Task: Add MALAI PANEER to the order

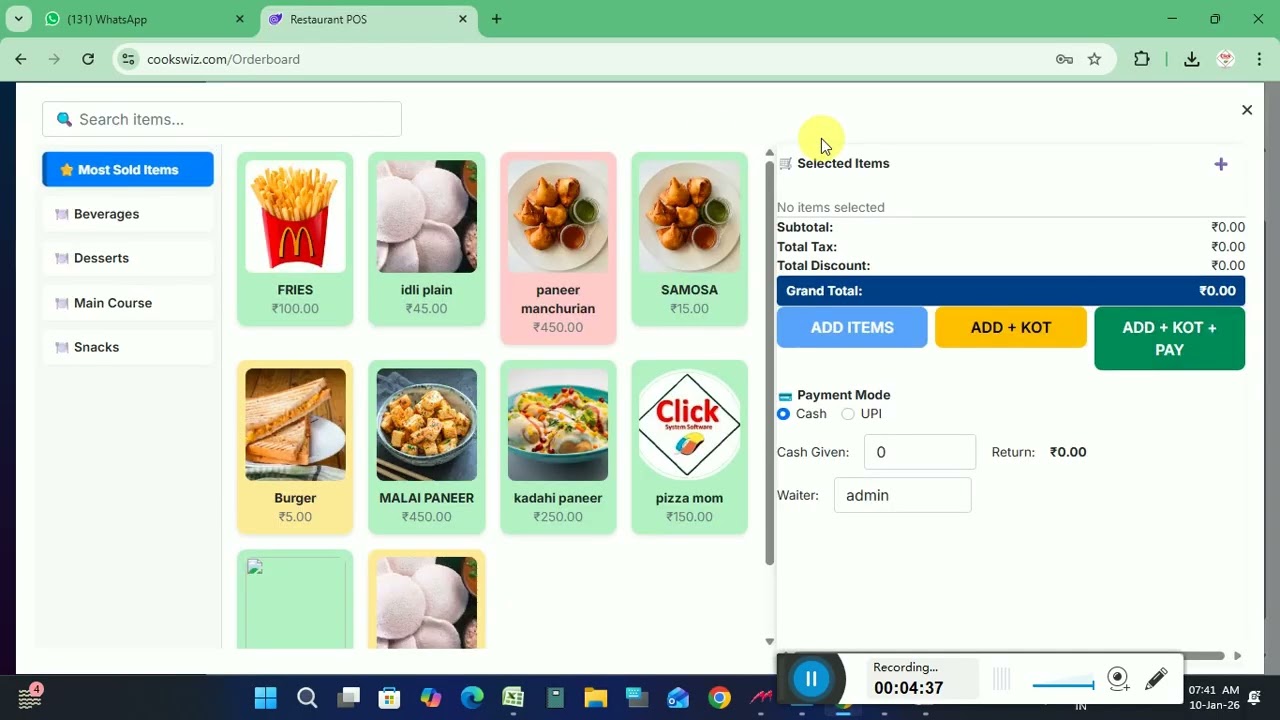Action: [x=426, y=447]
